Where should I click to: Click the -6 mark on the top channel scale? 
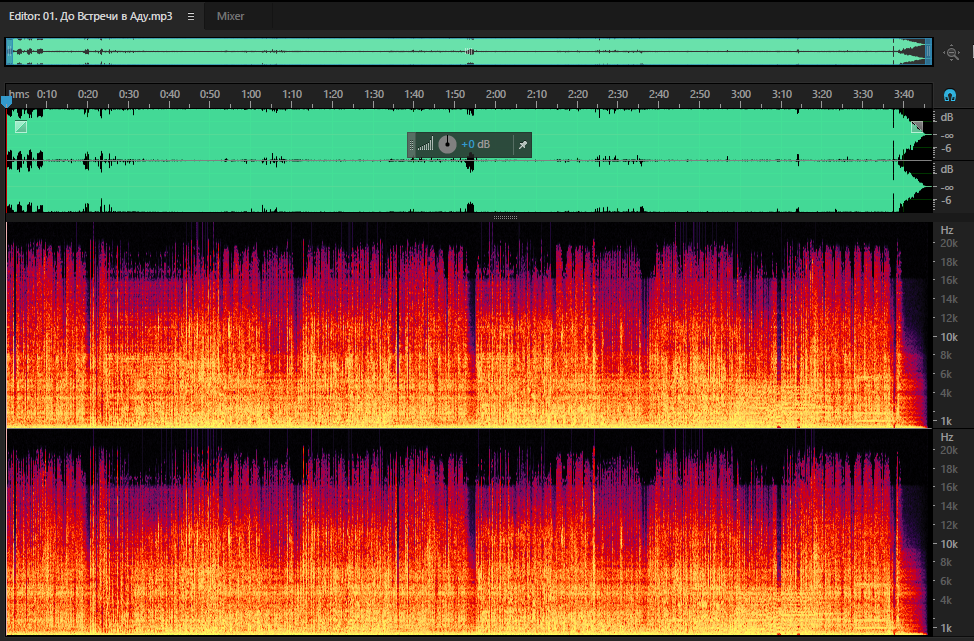point(947,148)
